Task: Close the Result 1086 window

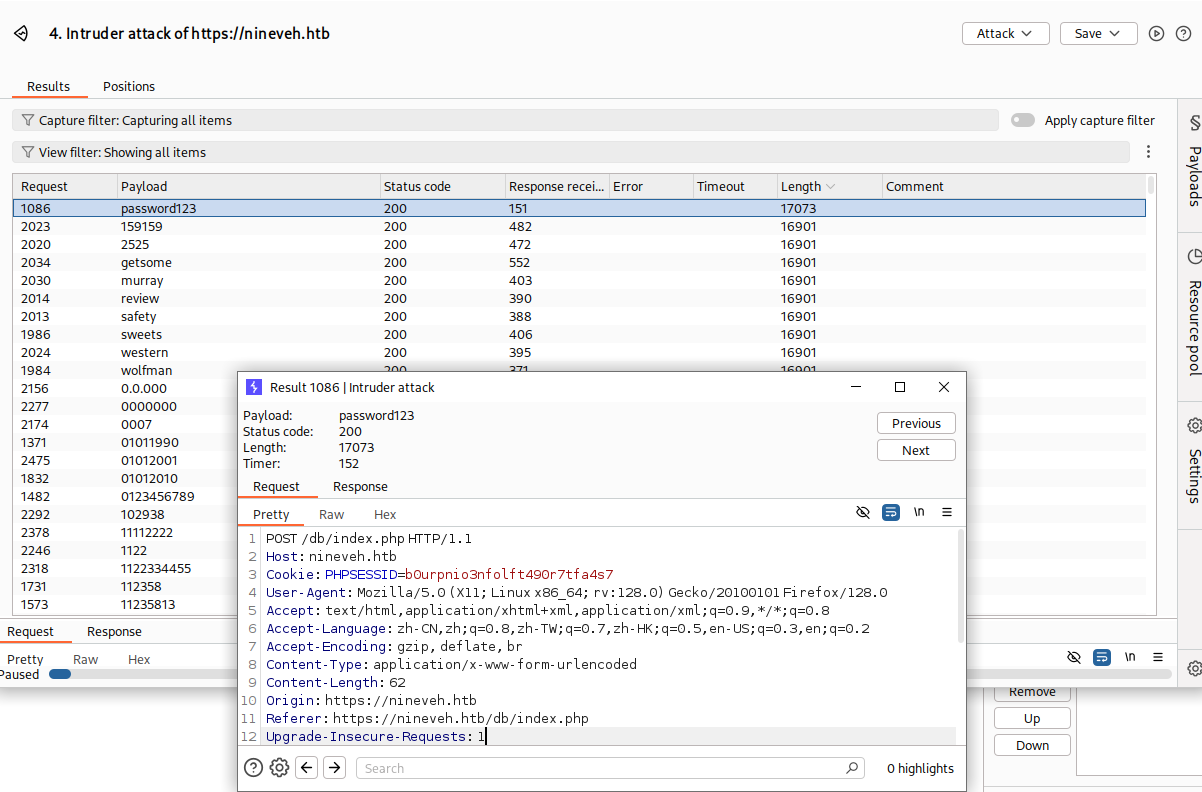Action: click(944, 387)
